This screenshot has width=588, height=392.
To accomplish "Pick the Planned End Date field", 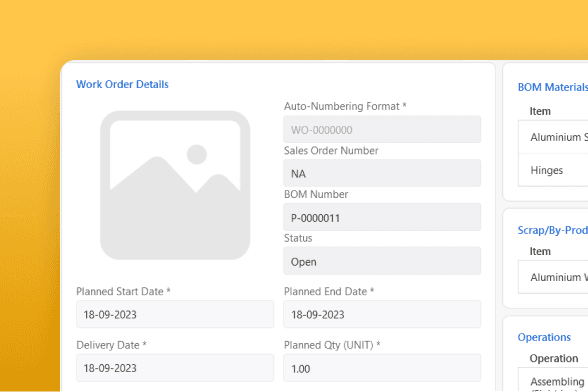I will [x=382, y=314].
